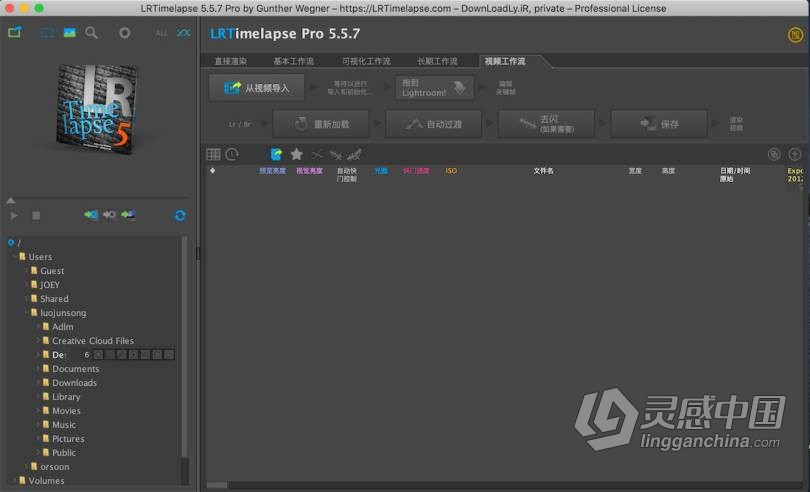Click the 日期/时间 原始 column header

(x=735, y=175)
